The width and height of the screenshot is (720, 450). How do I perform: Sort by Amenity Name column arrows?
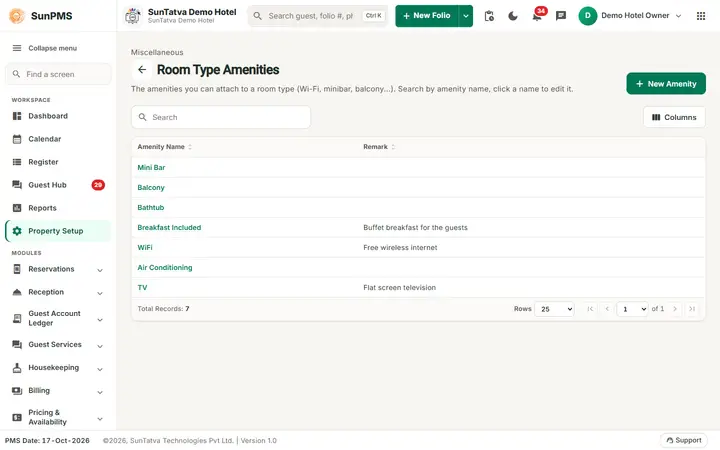[190, 147]
